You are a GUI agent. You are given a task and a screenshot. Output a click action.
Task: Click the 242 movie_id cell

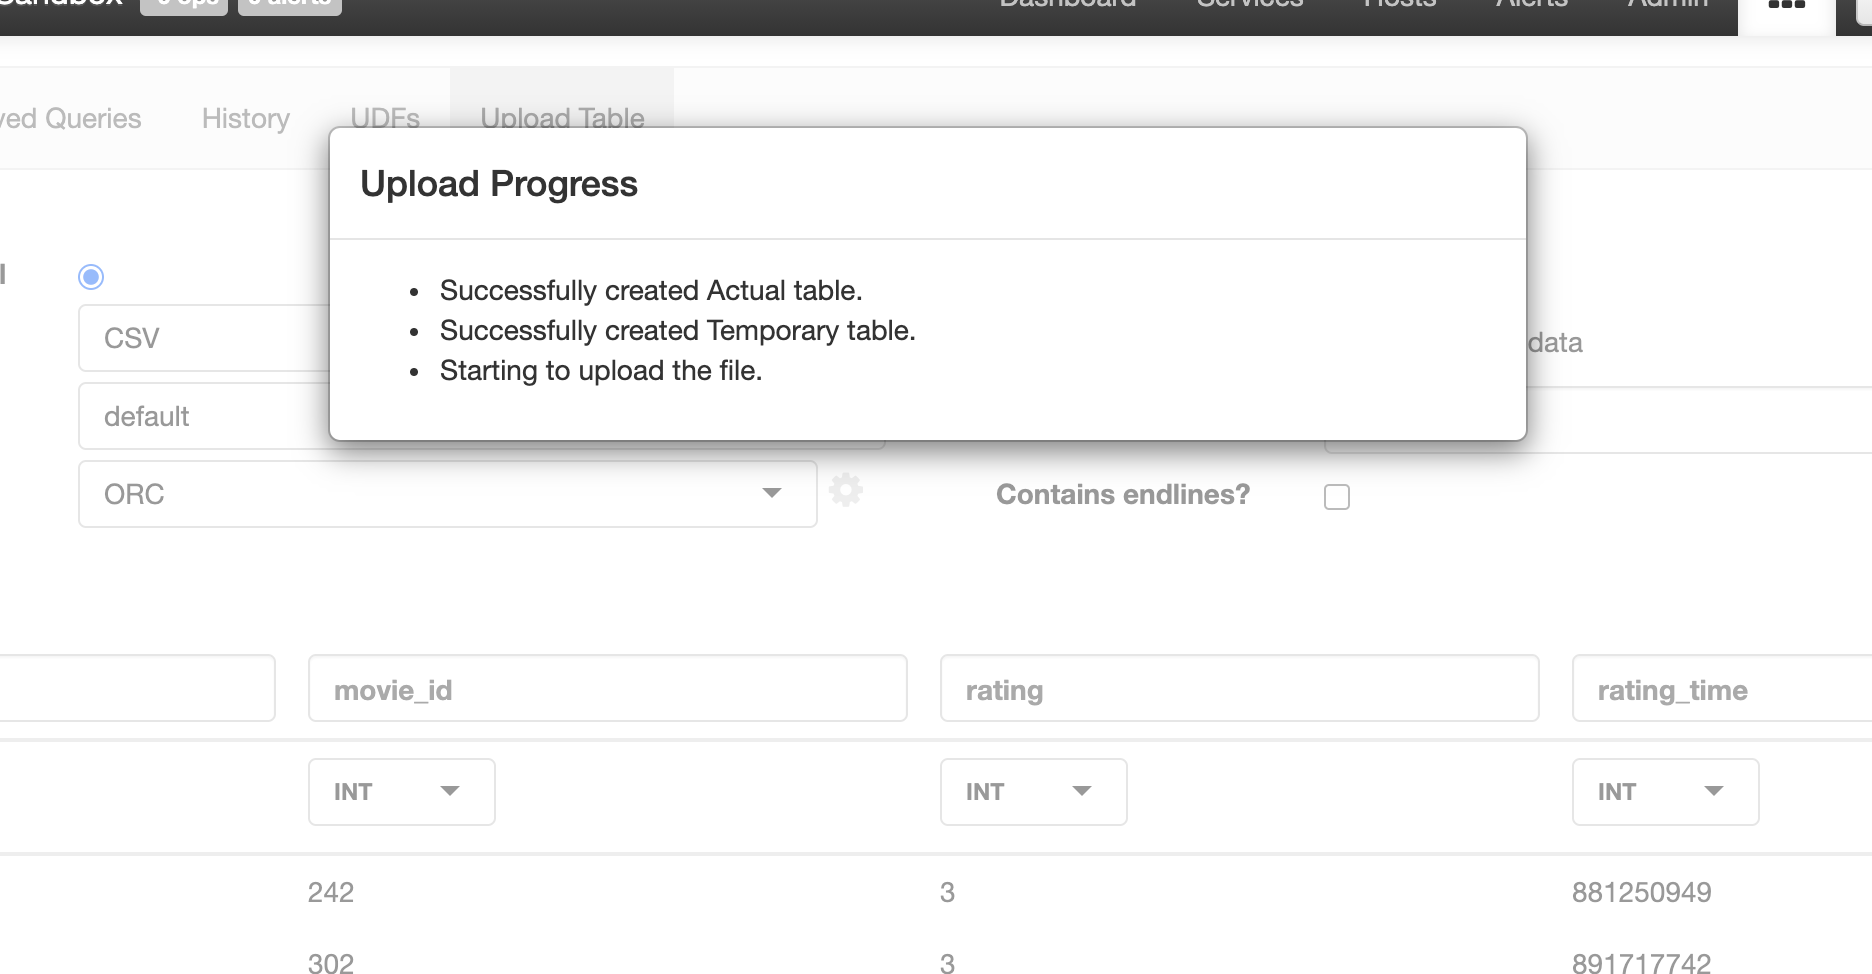point(331,892)
